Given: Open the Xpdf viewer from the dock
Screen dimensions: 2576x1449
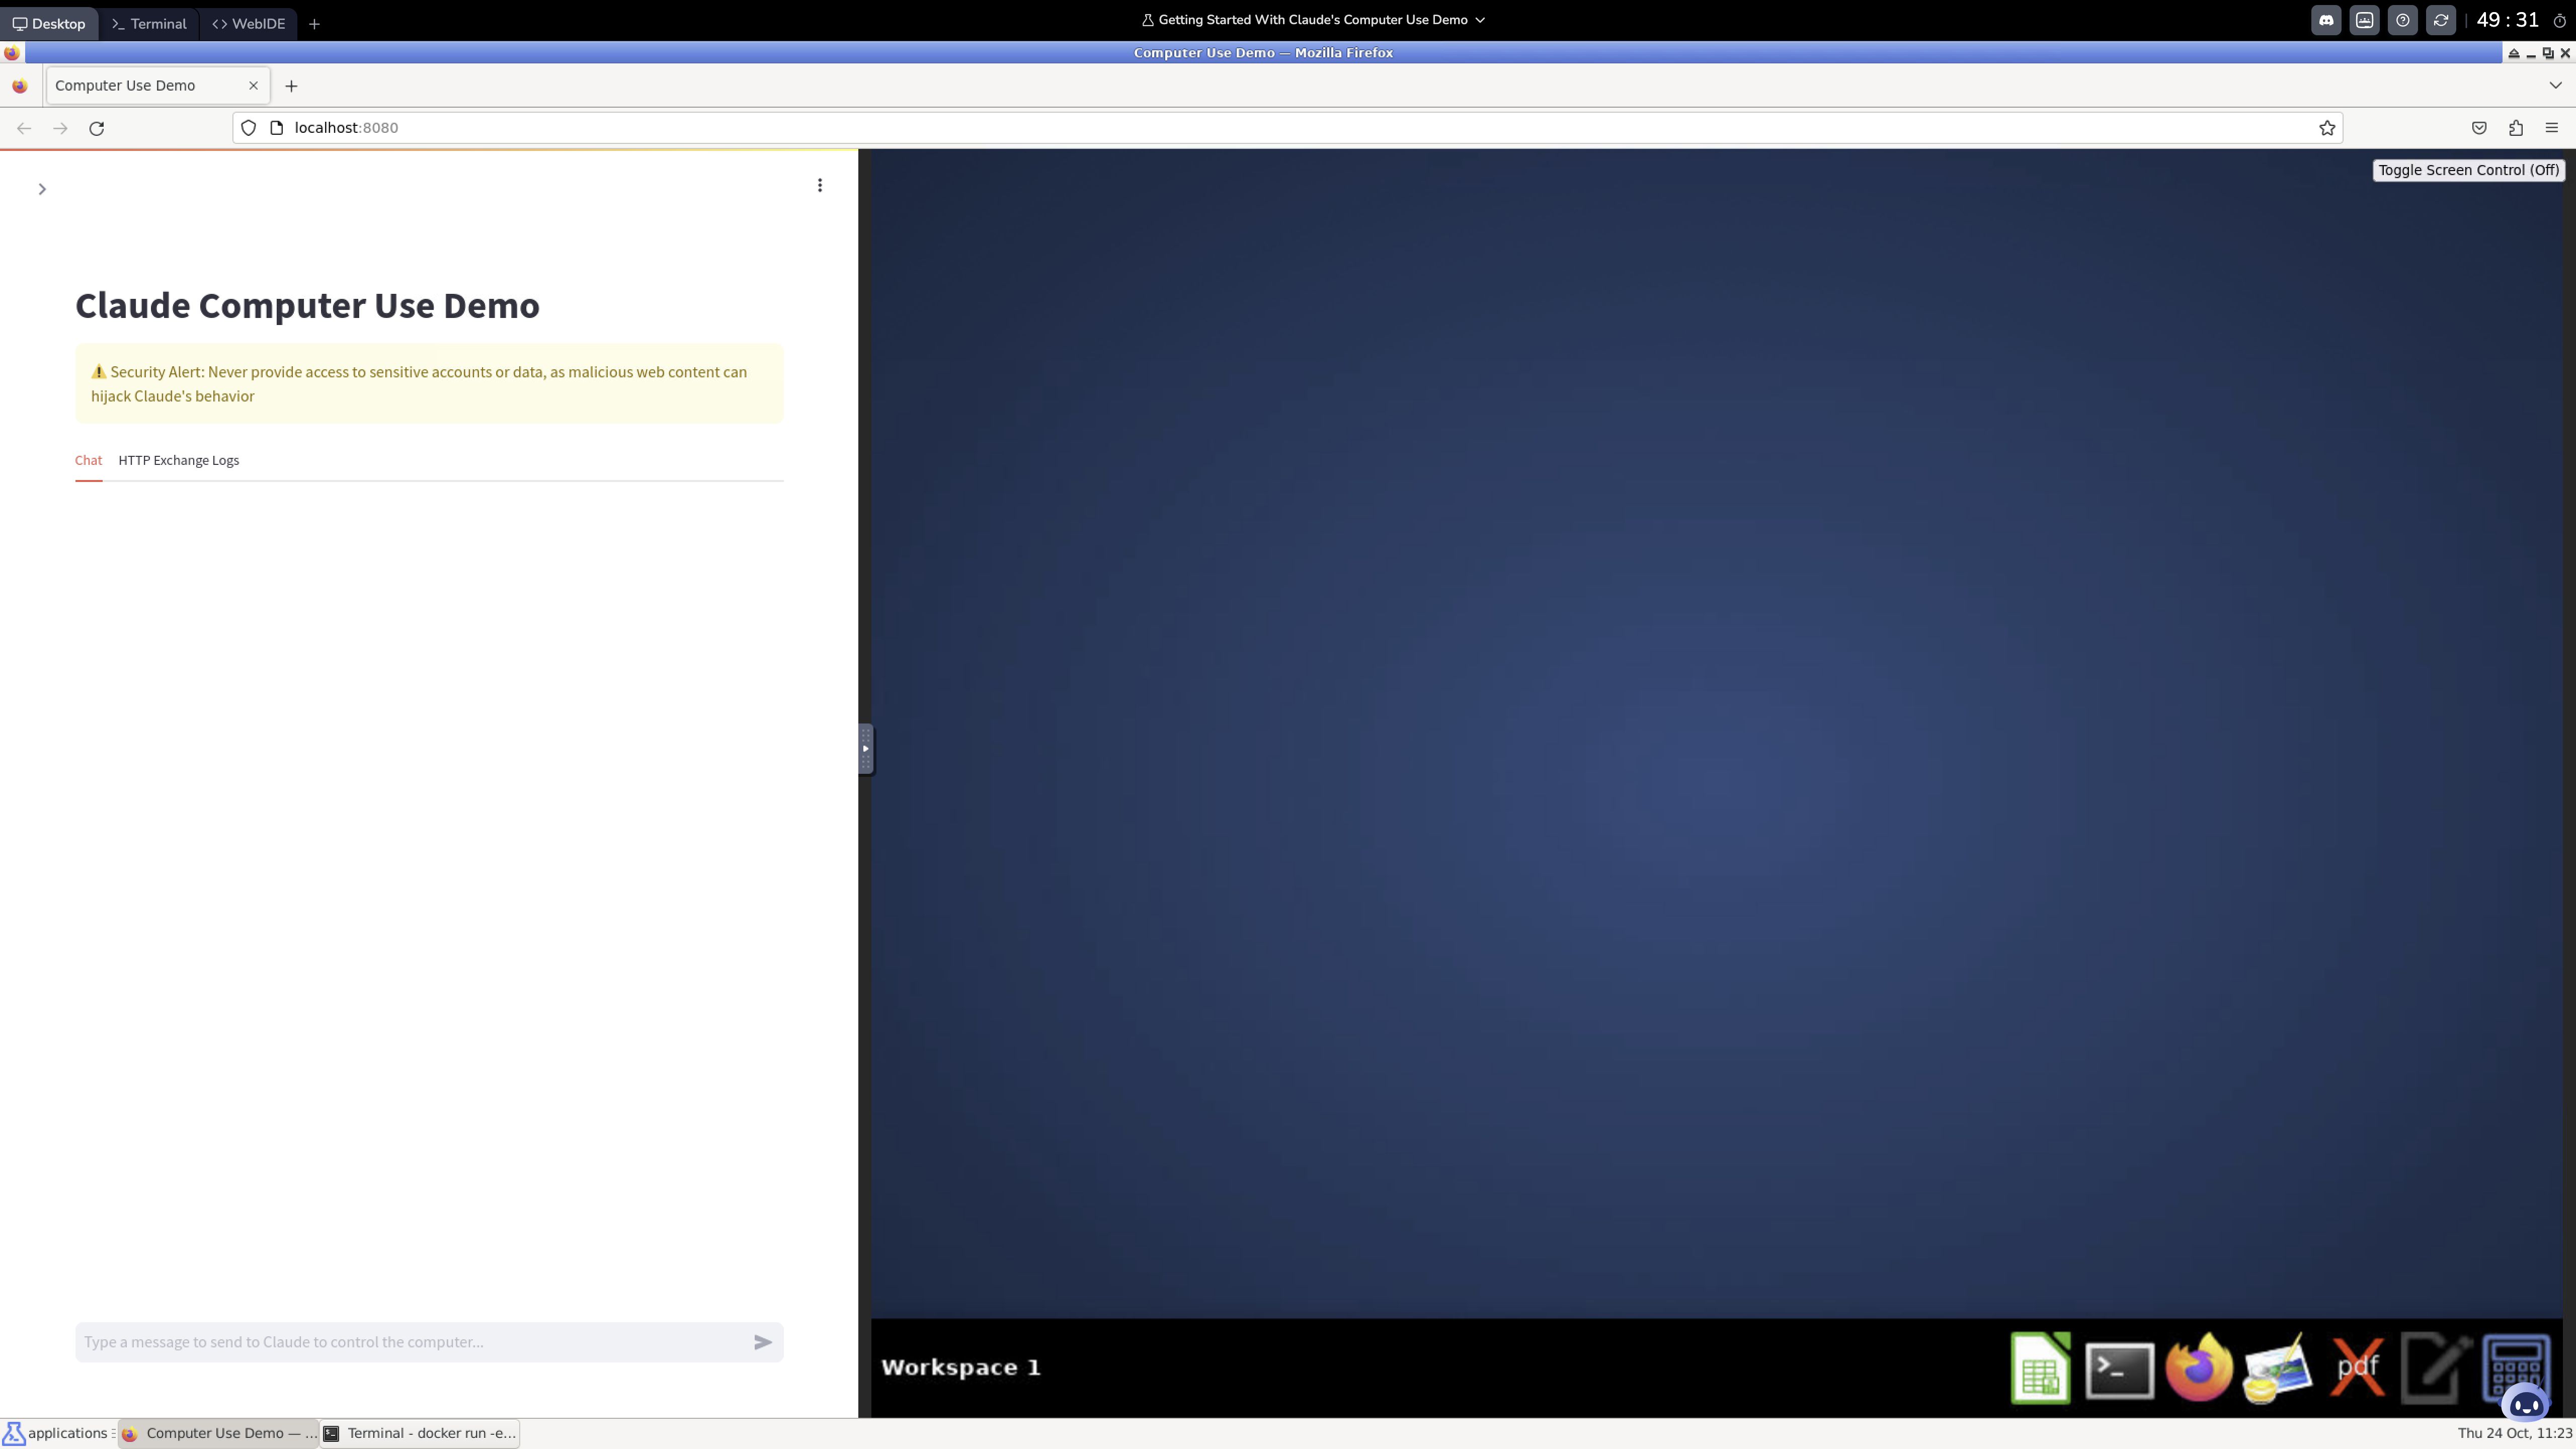Looking at the screenshot, I should point(2357,1368).
